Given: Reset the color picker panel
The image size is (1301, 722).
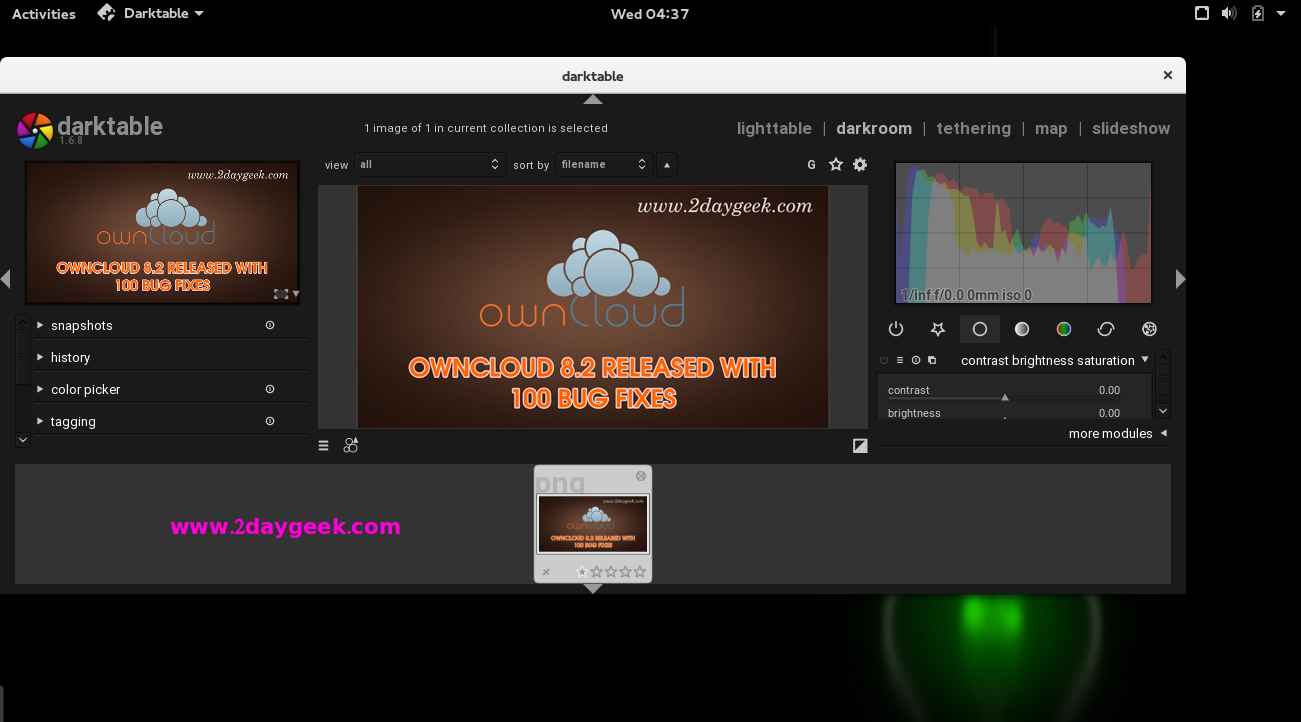Looking at the screenshot, I should point(270,389).
